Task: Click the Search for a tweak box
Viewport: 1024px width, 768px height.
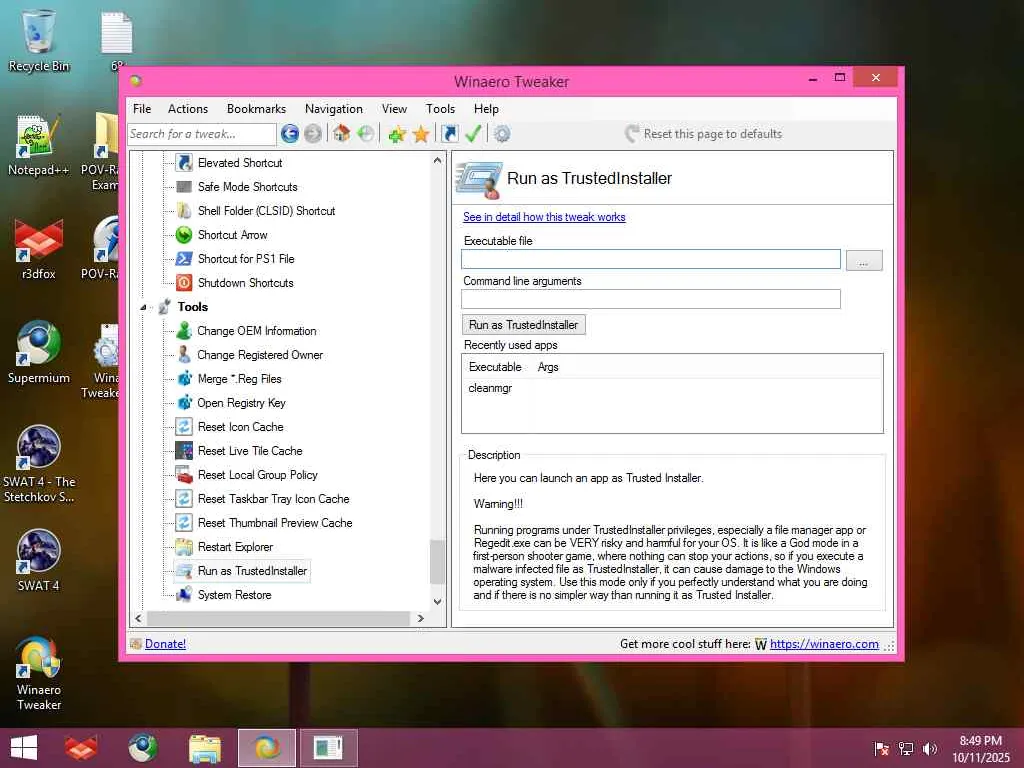Action: tap(202, 134)
